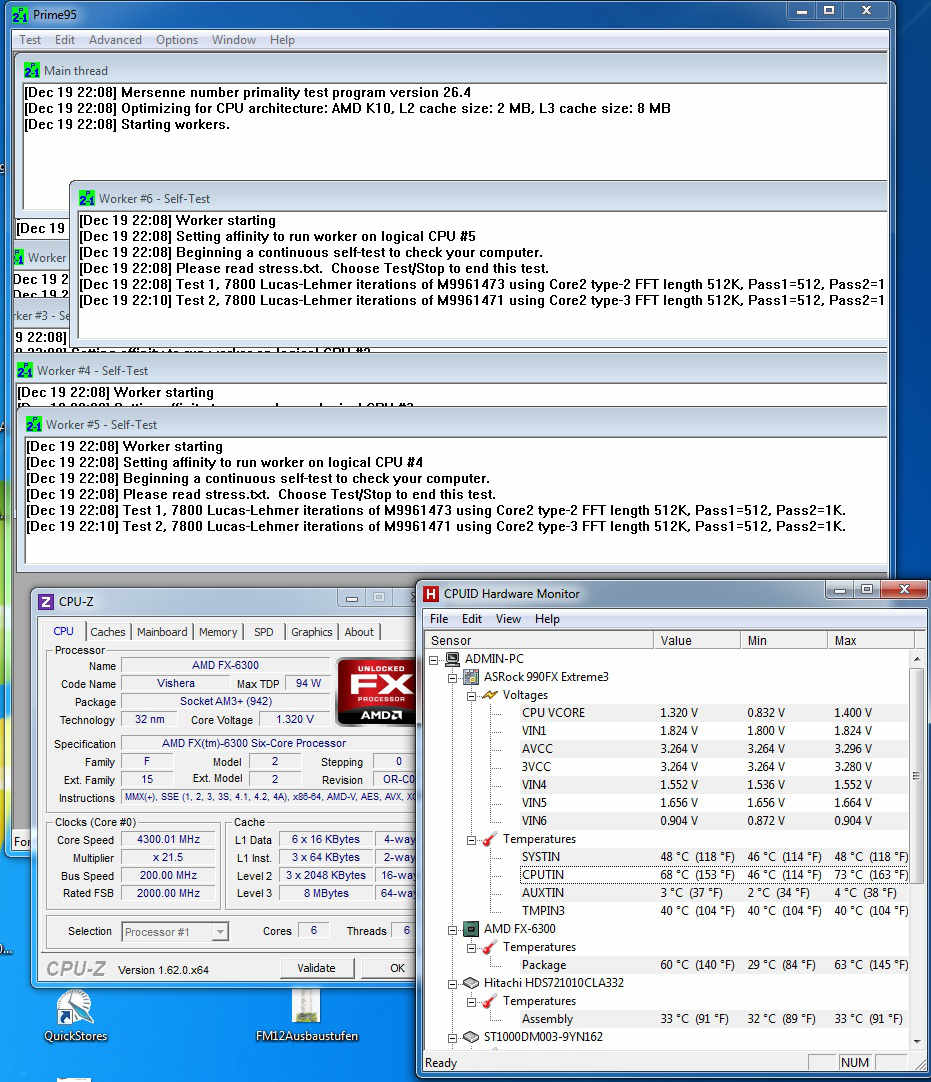Select the Package temperature row
931x1082 pixels.
(714, 965)
